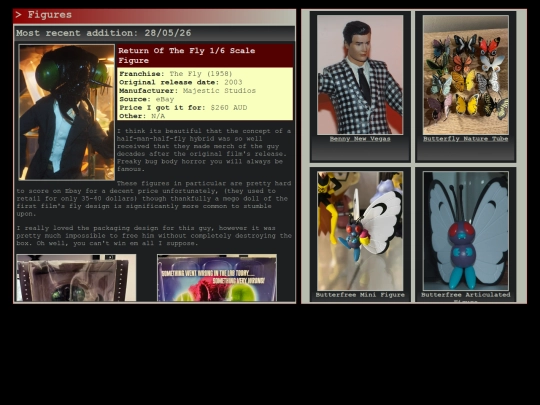Open the Butterfree Mini Figure link
540x405 pixels.
(x=360, y=295)
